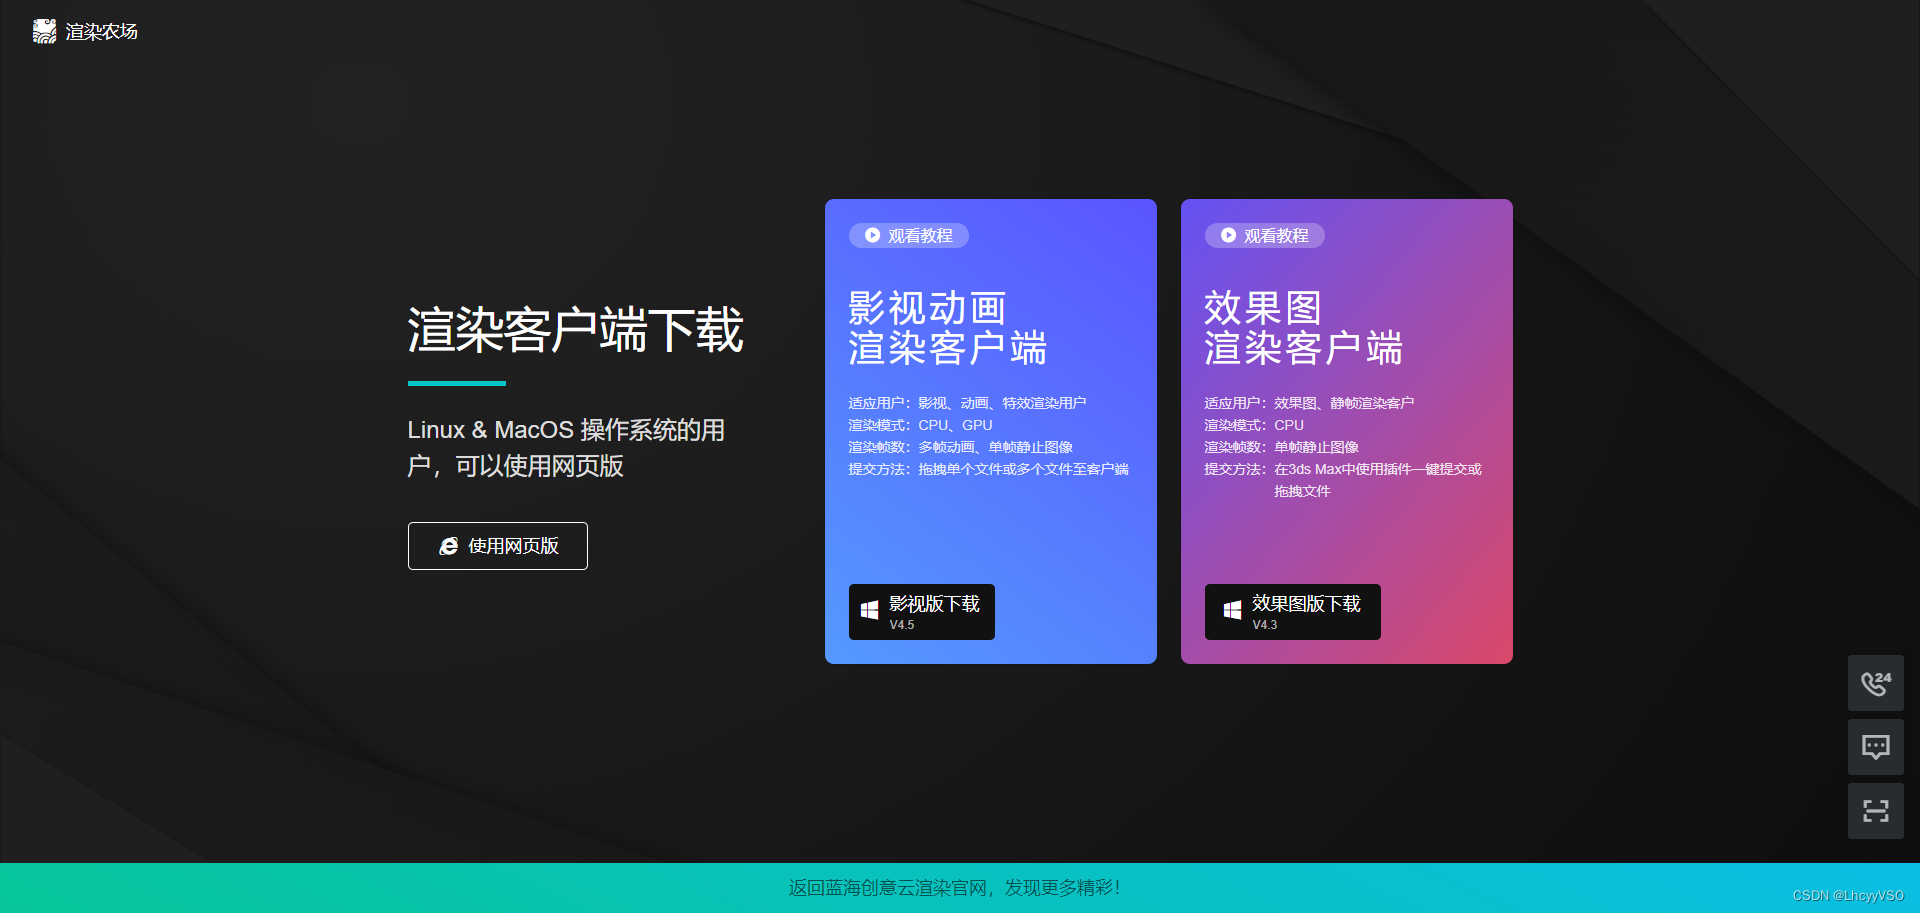Image resolution: width=1920 pixels, height=913 pixels.
Task: Click 渲染模式：CPU line in the 效果图 card
Action: click(x=1254, y=425)
